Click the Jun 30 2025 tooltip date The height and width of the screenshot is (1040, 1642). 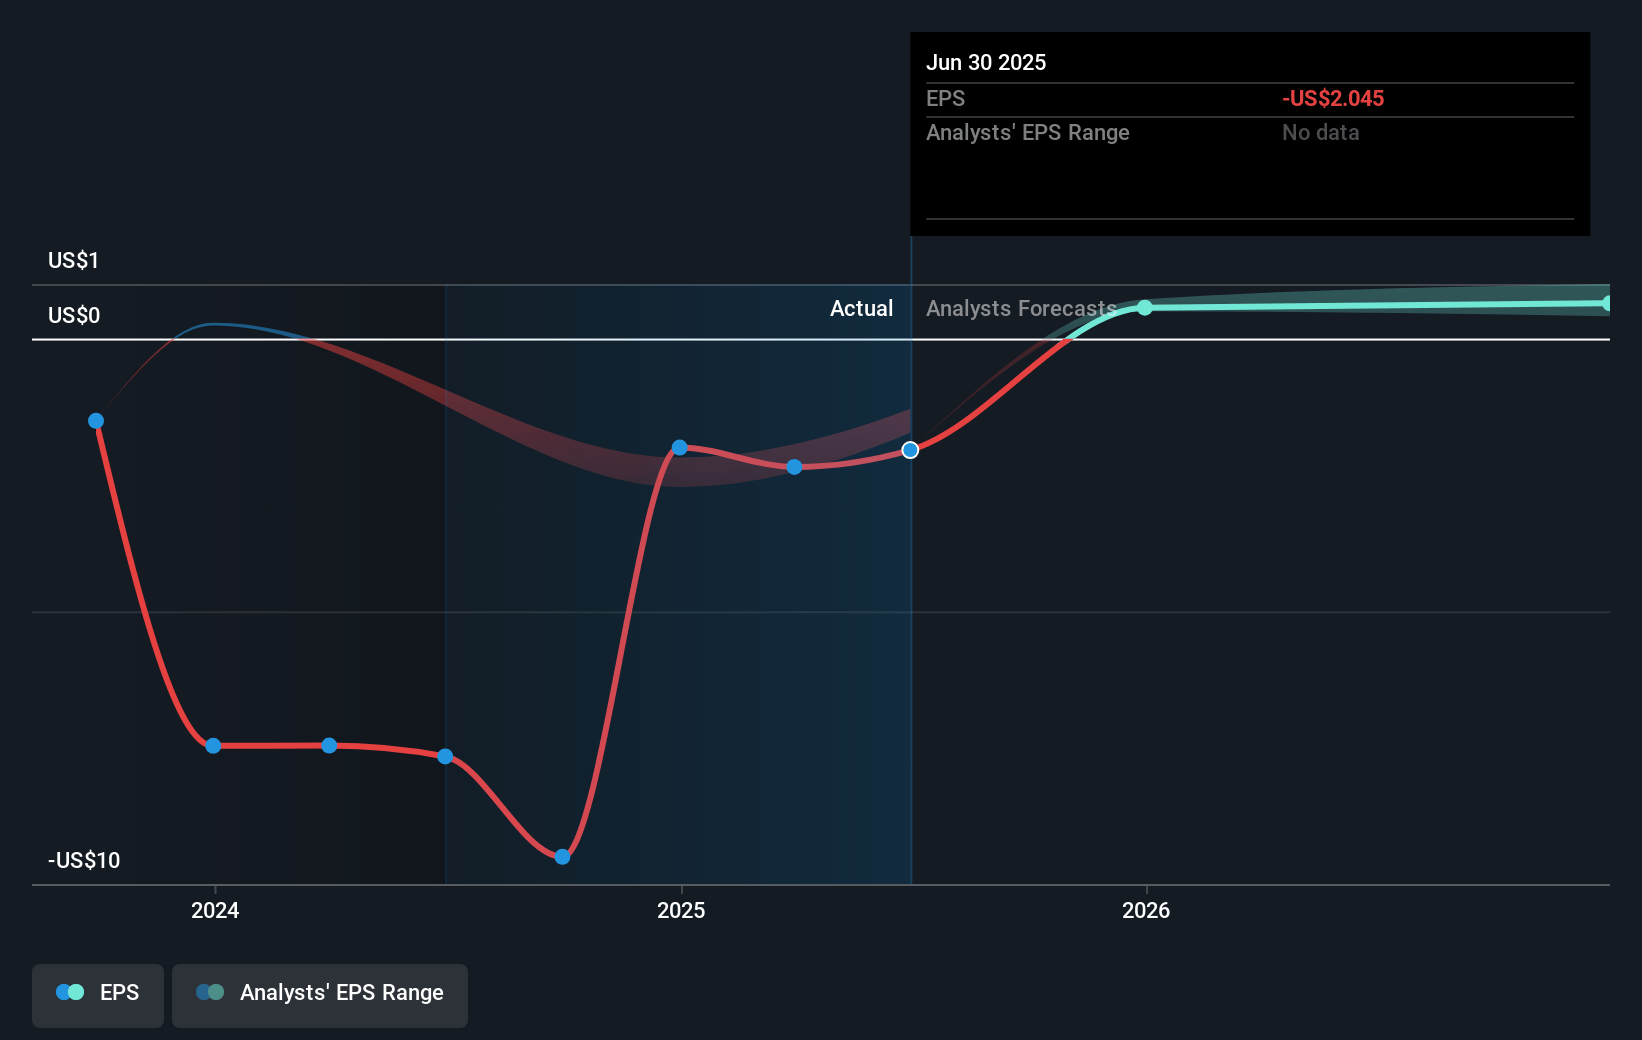tap(986, 62)
